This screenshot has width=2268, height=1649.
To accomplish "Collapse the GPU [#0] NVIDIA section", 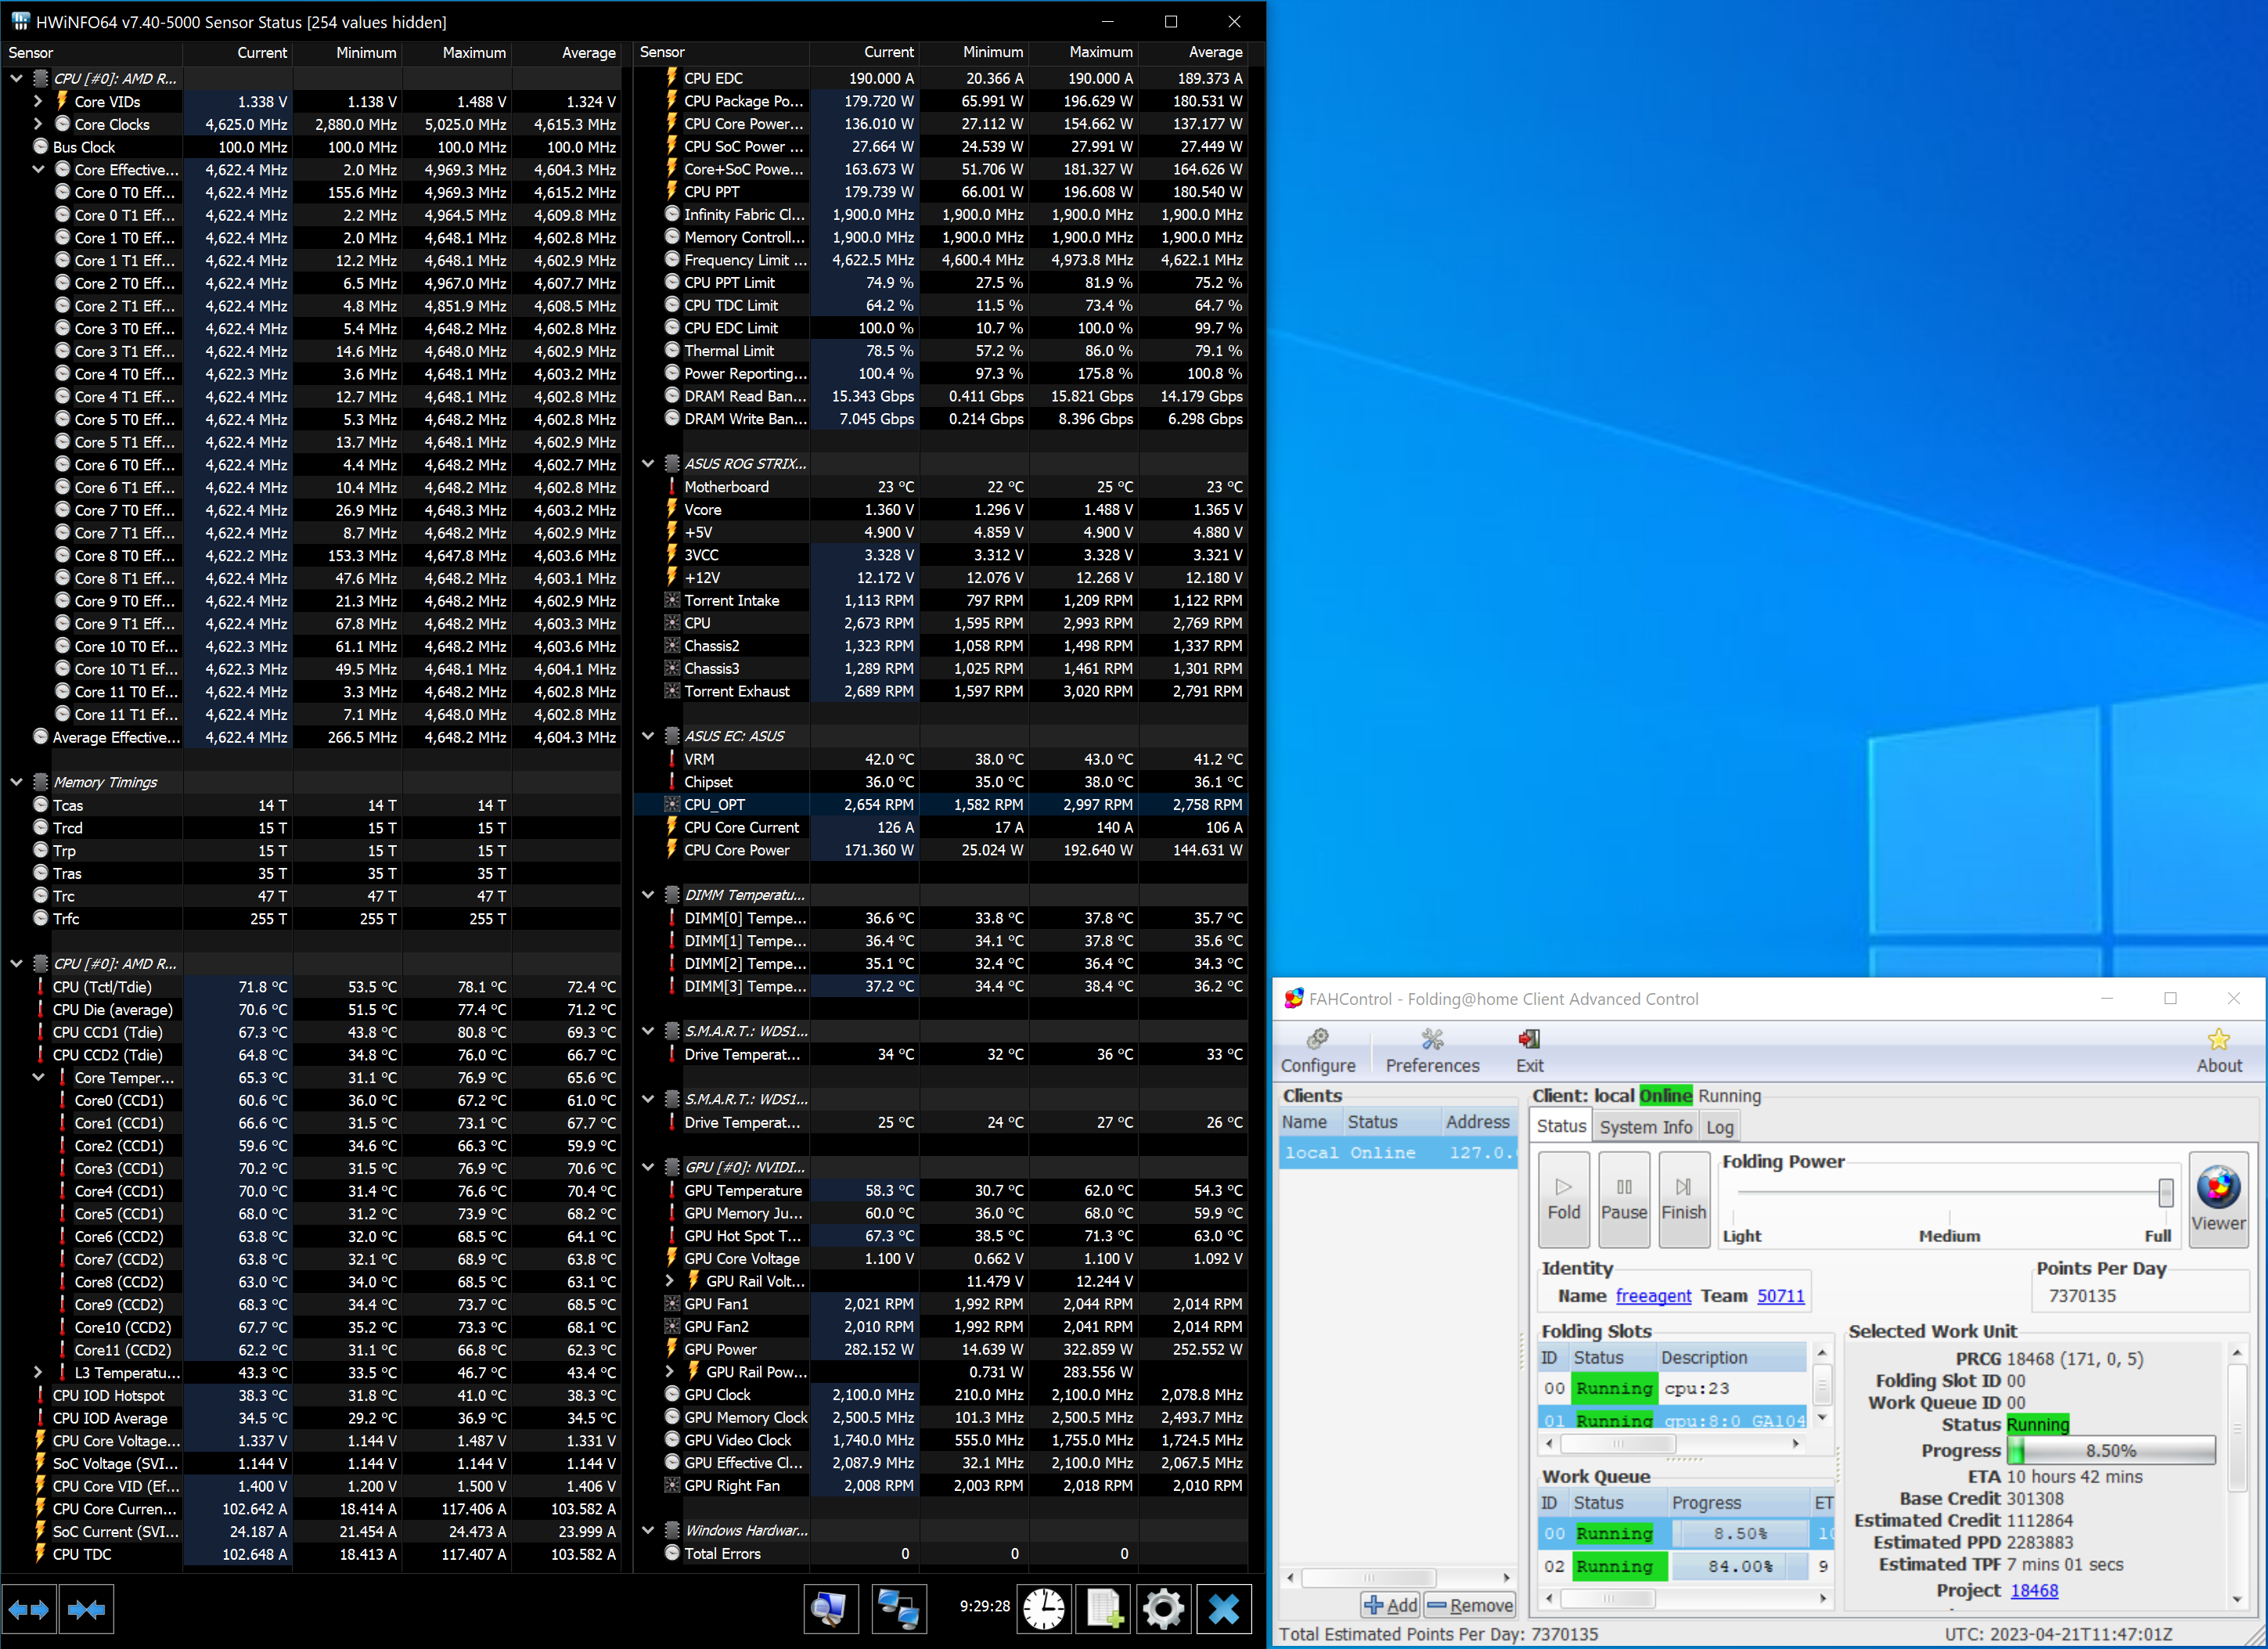I will pyautogui.click(x=648, y=1167).
